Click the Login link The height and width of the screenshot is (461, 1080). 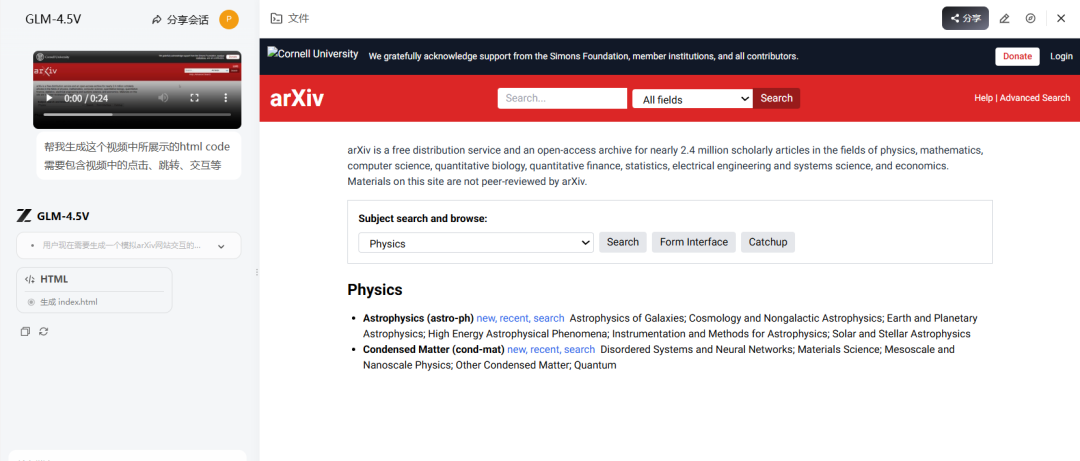[1061, 57]
